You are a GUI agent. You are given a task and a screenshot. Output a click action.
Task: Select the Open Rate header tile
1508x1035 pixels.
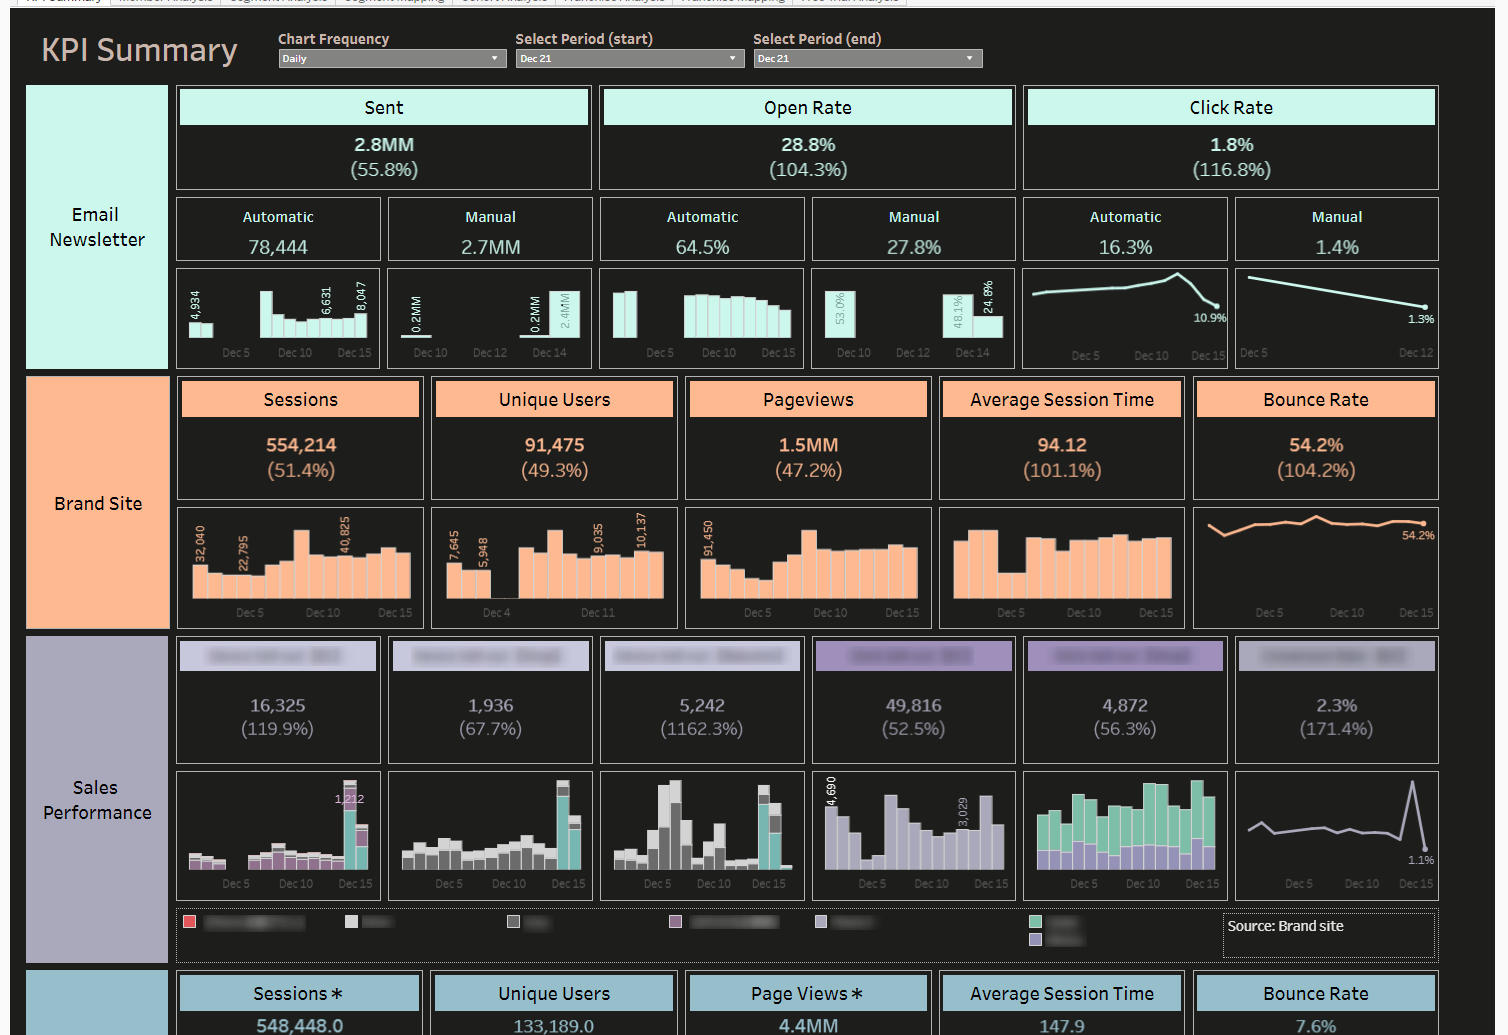tap(807, 108)
